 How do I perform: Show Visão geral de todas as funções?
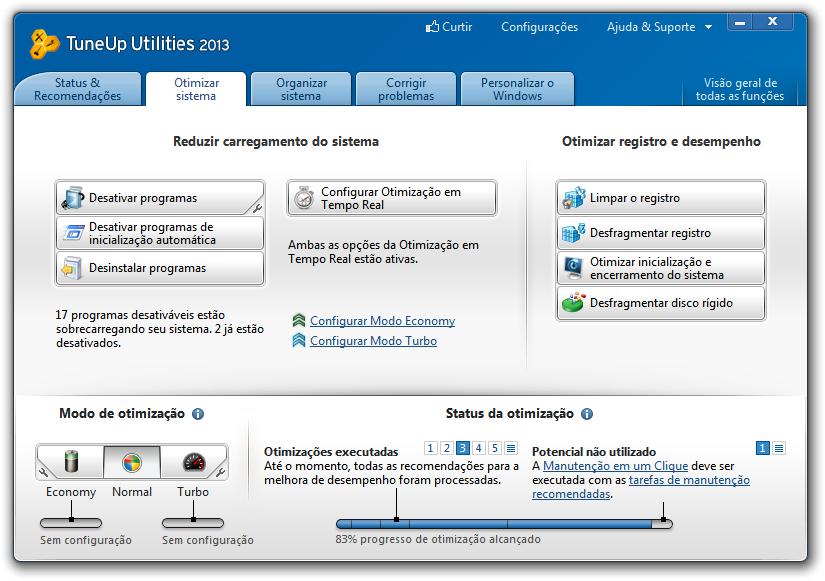[x=740, y=89]
